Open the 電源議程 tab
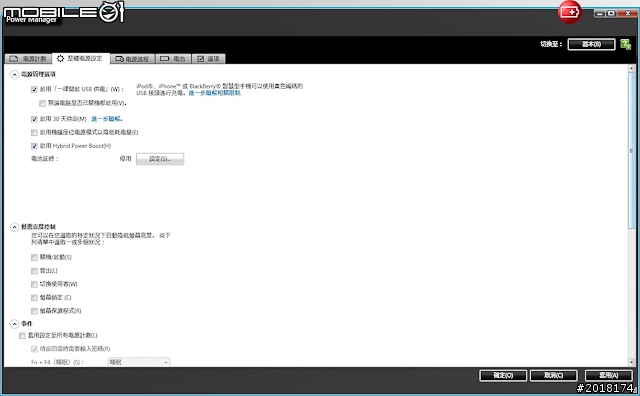Screen dimensions: 640x396 (132, 59)
